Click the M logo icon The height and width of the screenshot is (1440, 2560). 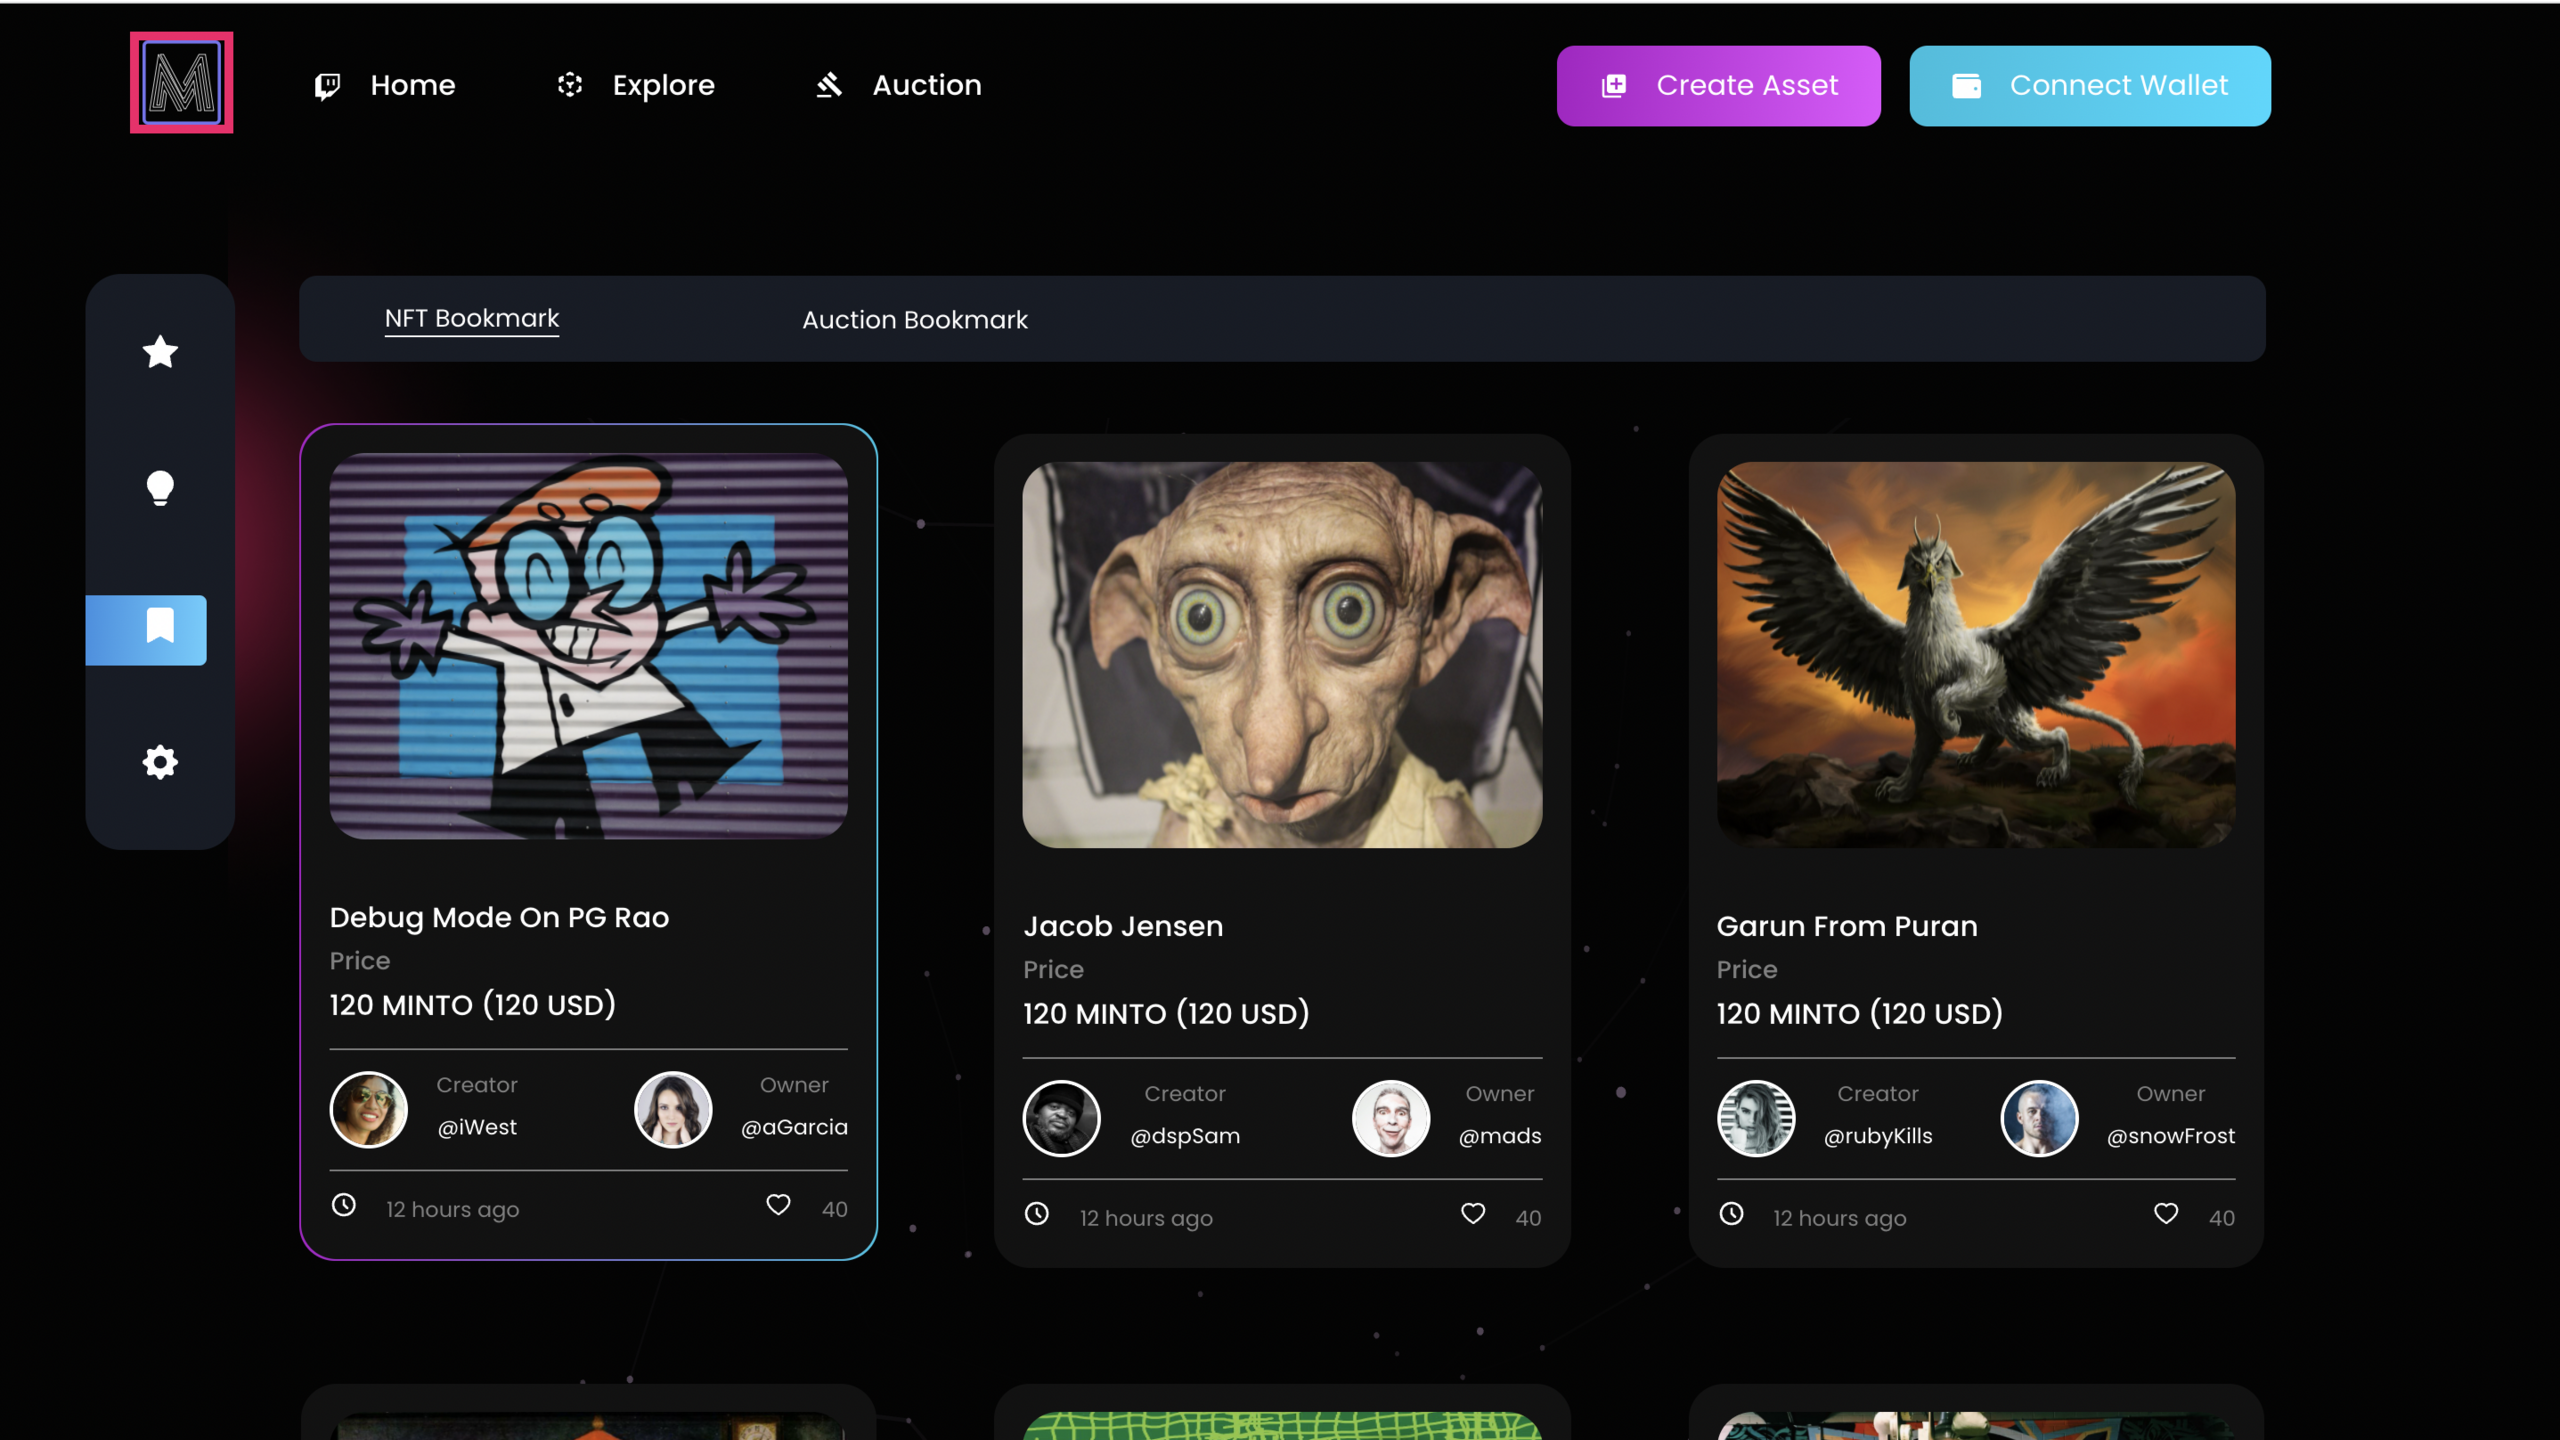click(x=181, y=83)
